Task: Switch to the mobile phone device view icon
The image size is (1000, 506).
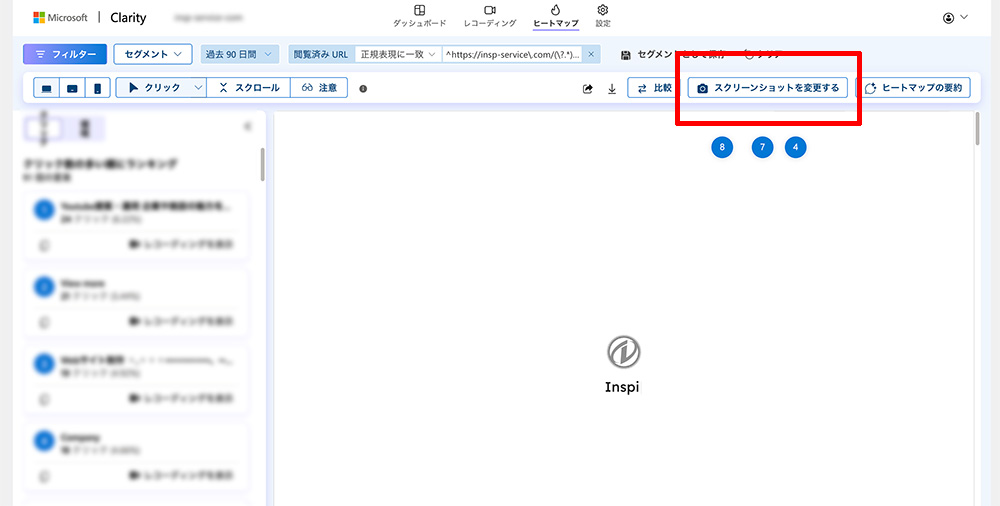Action: click(x=97, y=88)
